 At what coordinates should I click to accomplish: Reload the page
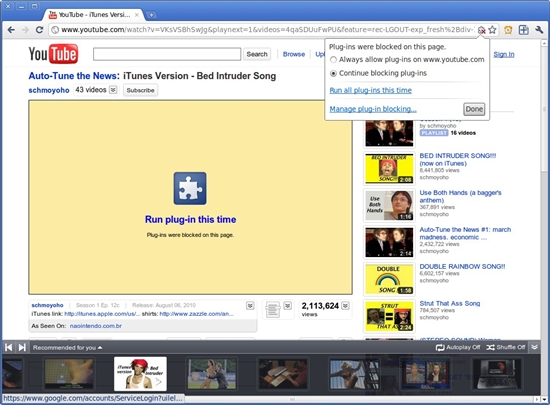tap(39, 30)
